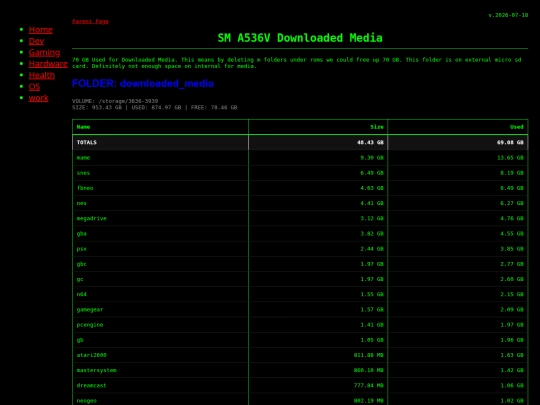Select the gba folder name

click(x=82, y=233)
